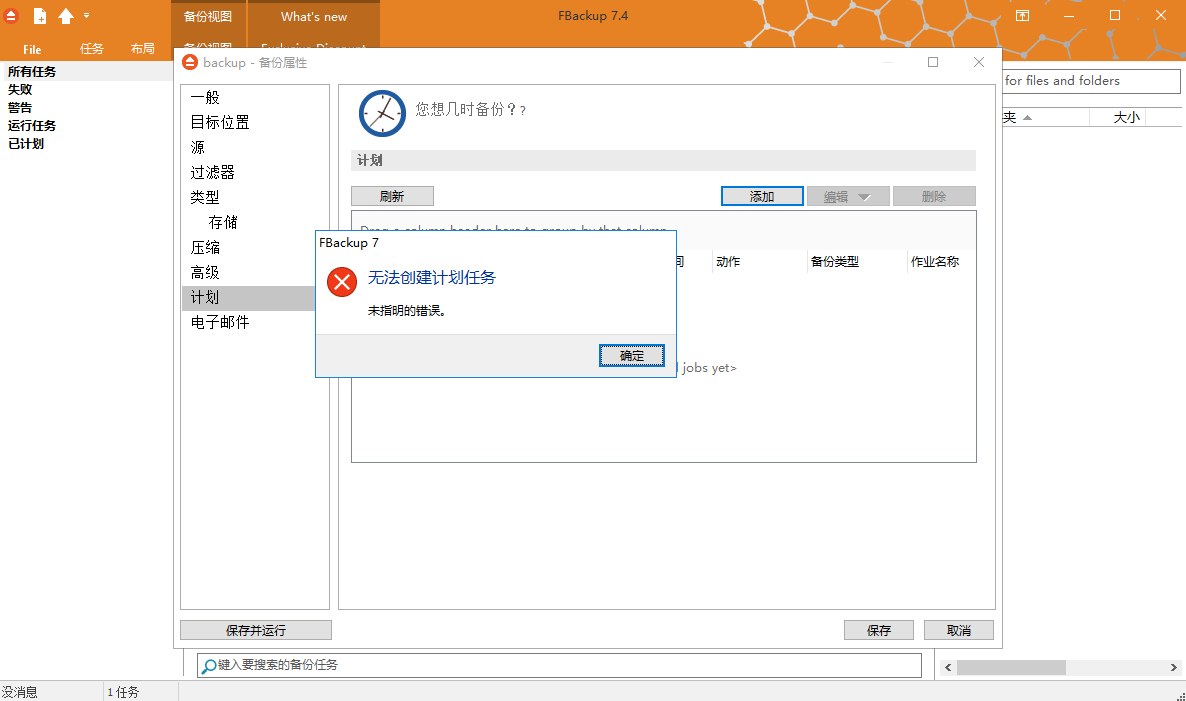Click the 确定 button in error dialog

click(x=632, y=355)
